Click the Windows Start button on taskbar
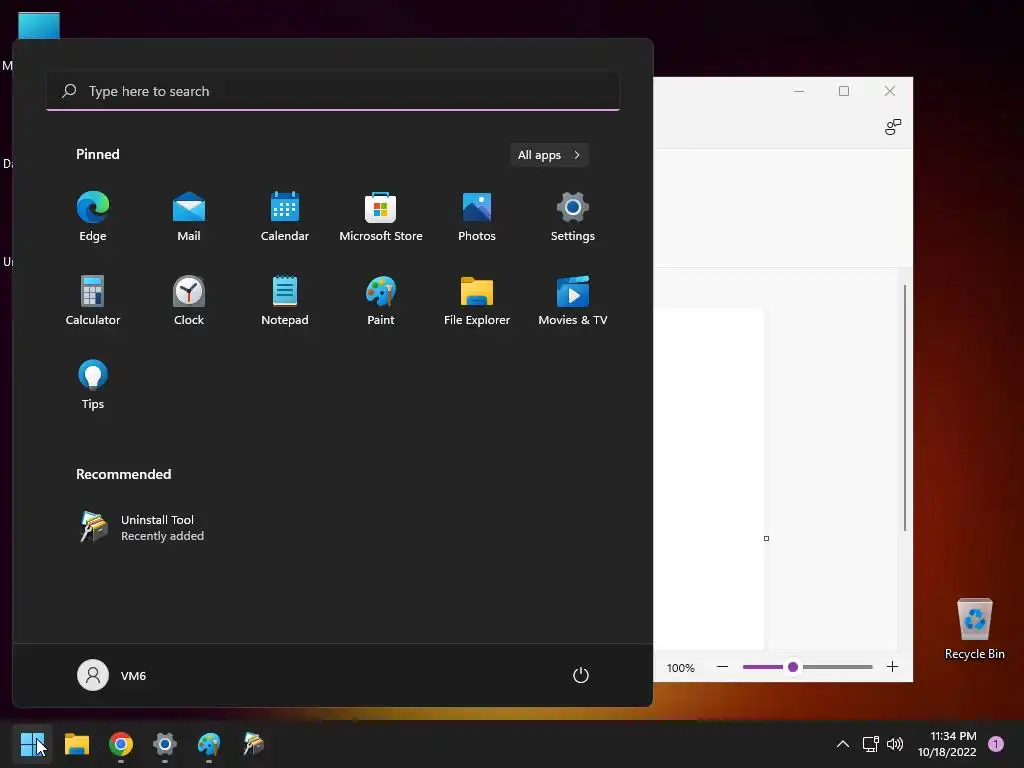 [x=32, y=744]
